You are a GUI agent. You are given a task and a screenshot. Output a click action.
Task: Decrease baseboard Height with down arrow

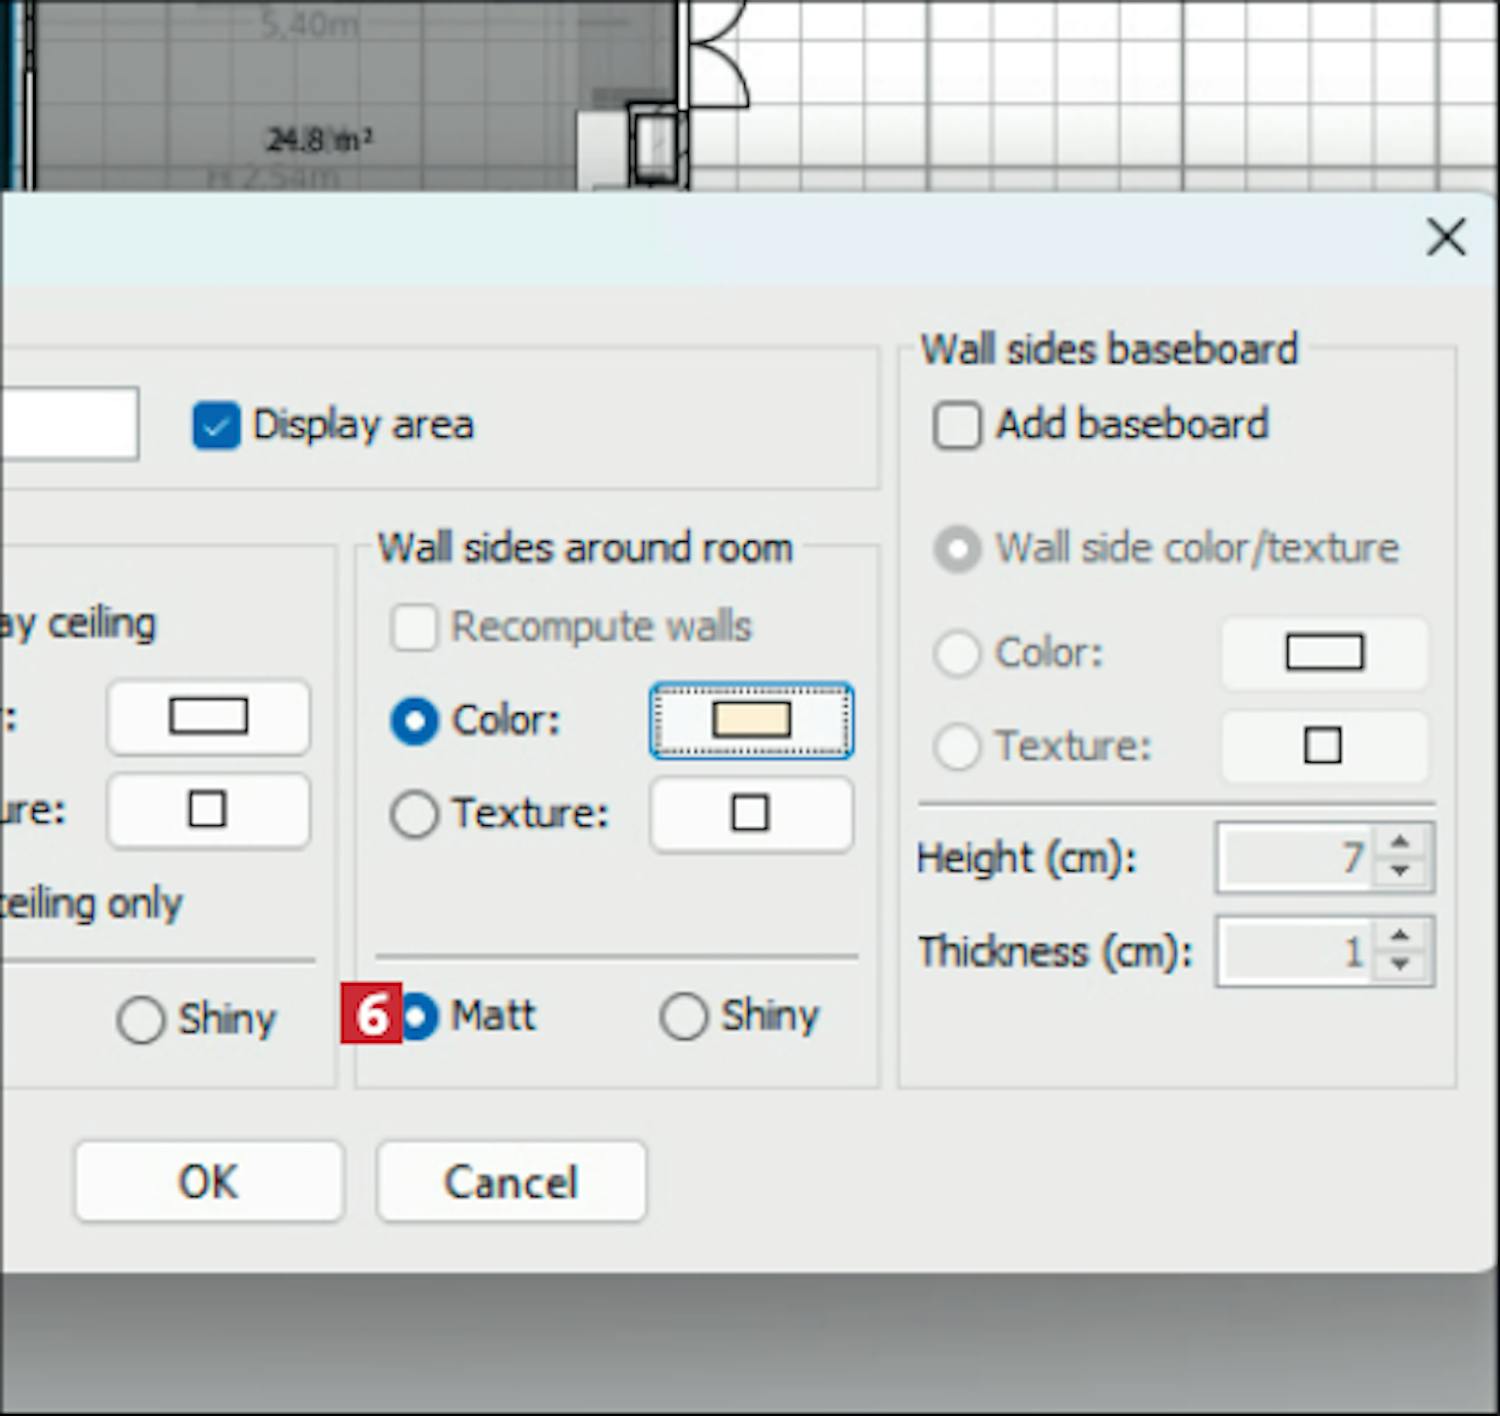pyautogui.click(x=1400, y=872)
